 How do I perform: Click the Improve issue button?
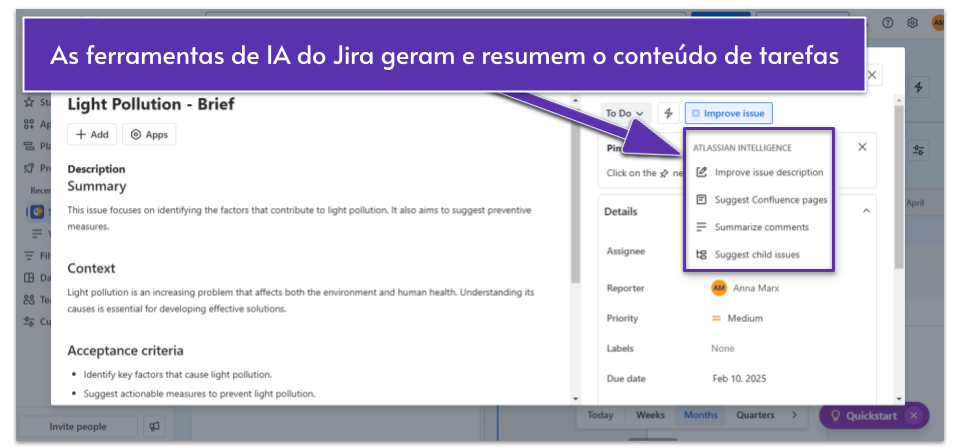(729, 113)
